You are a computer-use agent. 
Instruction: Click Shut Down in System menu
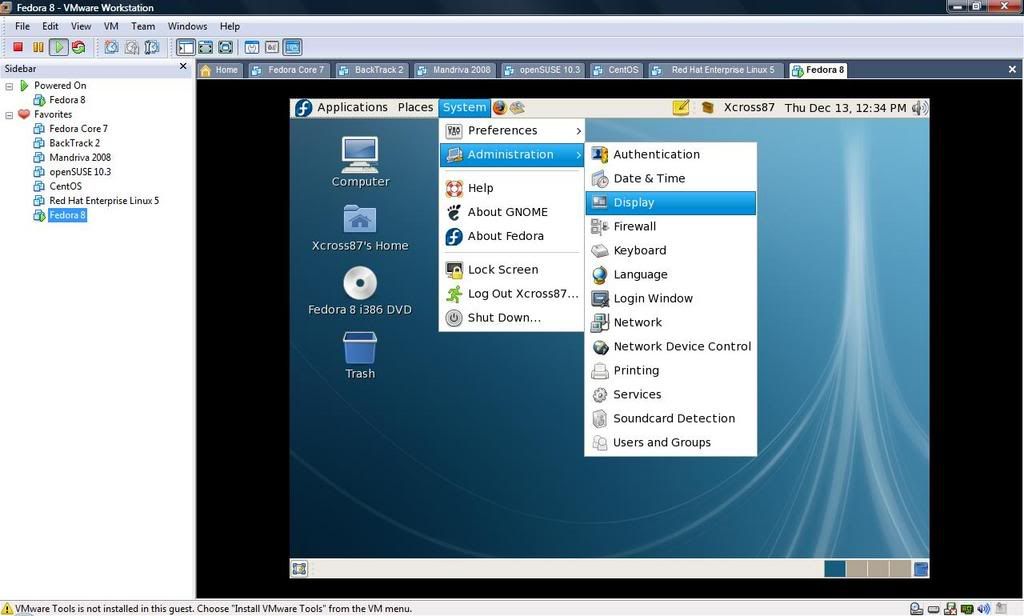pos(512,317)
